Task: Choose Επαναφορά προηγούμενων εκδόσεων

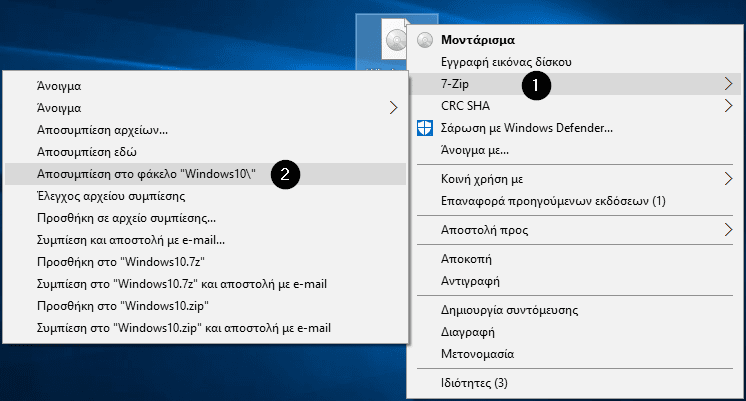Action: pos(573,201)
